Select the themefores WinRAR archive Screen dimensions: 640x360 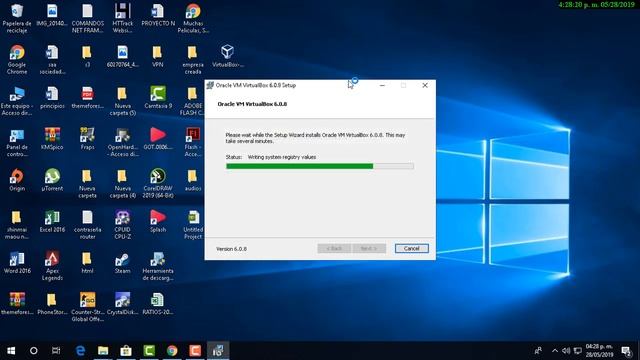tap(17, 304)
